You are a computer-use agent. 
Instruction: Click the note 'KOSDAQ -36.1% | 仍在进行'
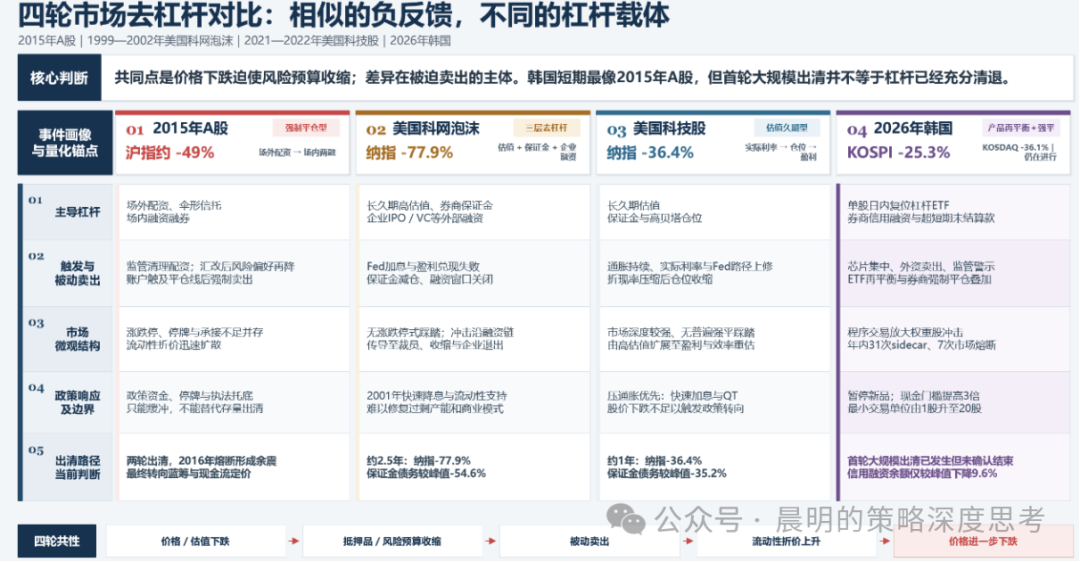click(1020, 152)
